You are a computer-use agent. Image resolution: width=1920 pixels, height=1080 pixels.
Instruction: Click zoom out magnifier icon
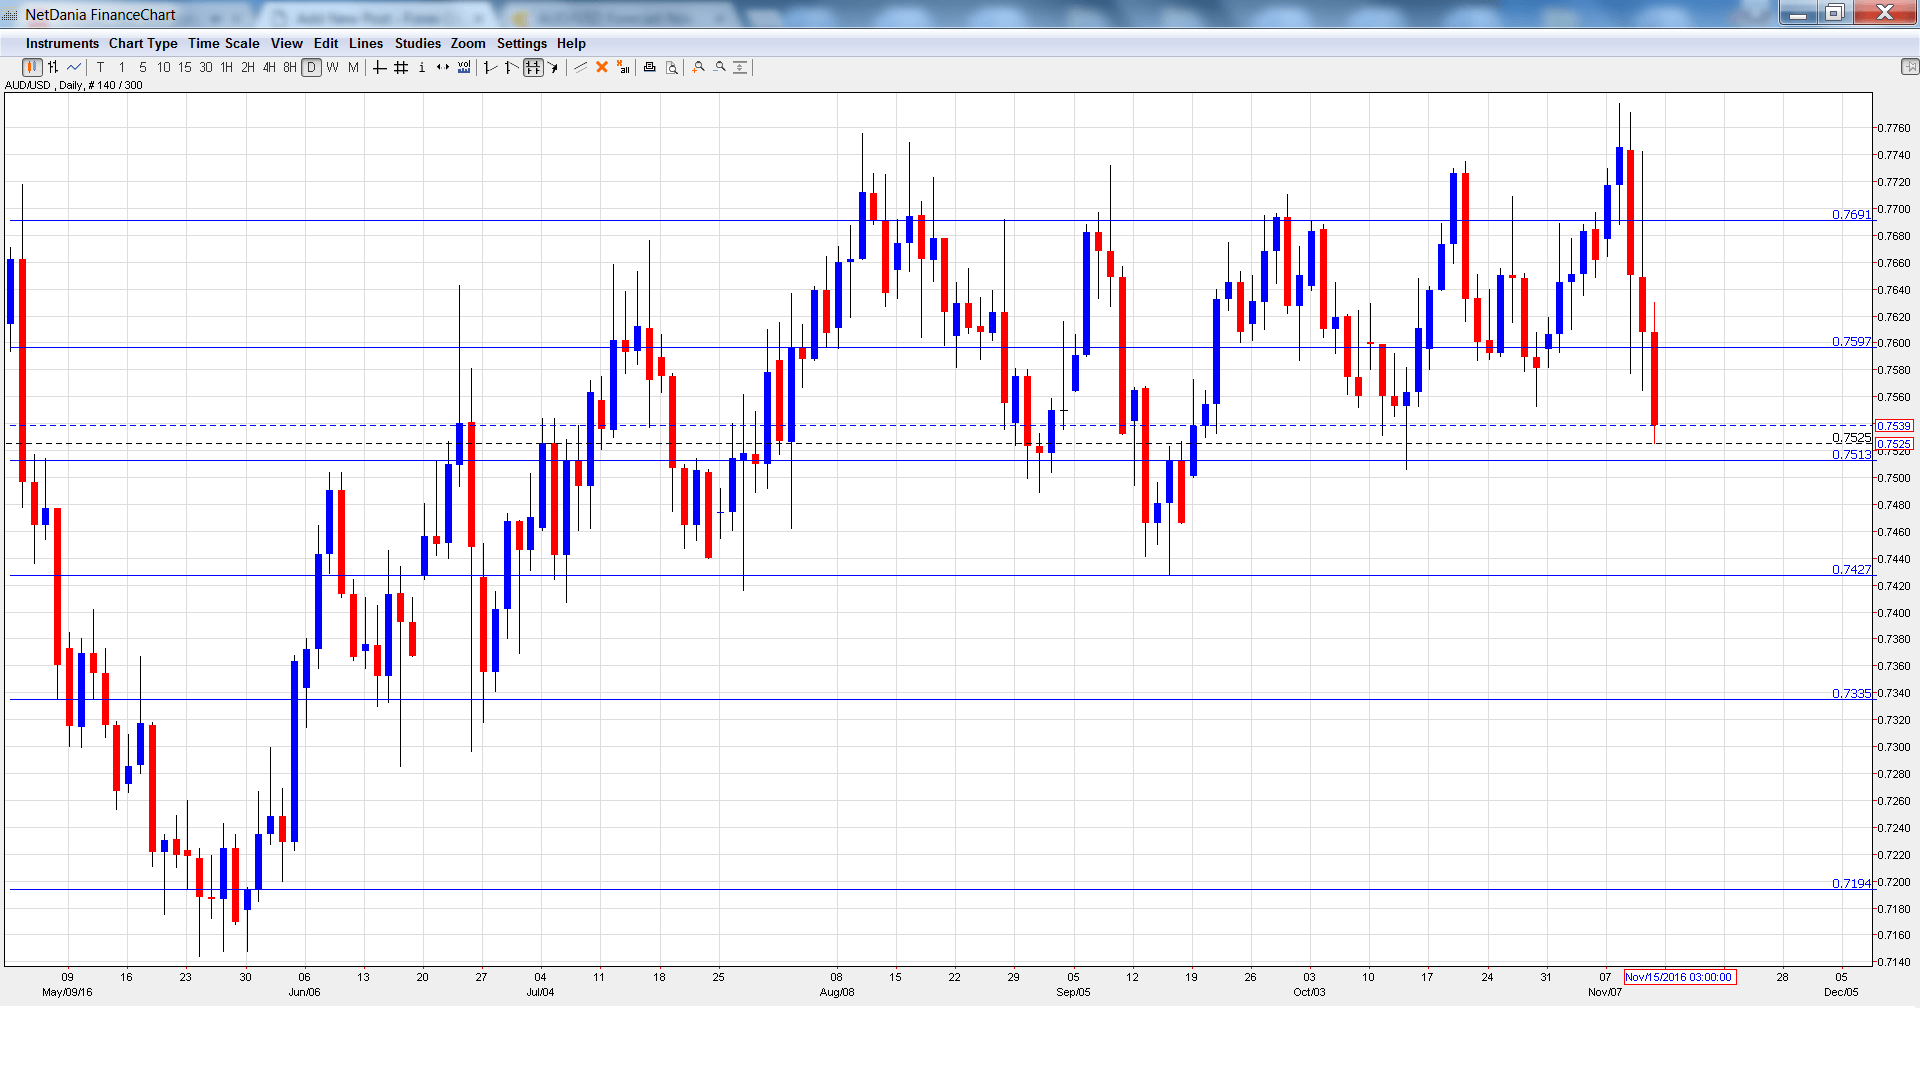[x=720, y=68]
